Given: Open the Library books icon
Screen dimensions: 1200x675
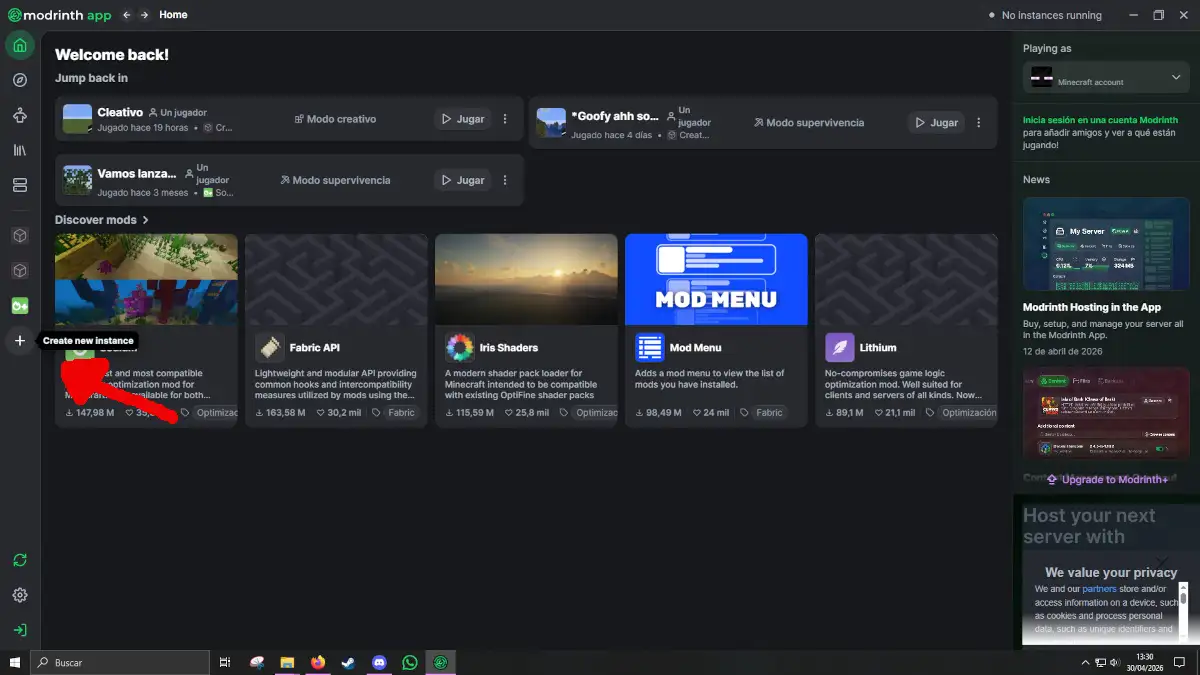Looking at the screenshot, I should coord(20,150).
